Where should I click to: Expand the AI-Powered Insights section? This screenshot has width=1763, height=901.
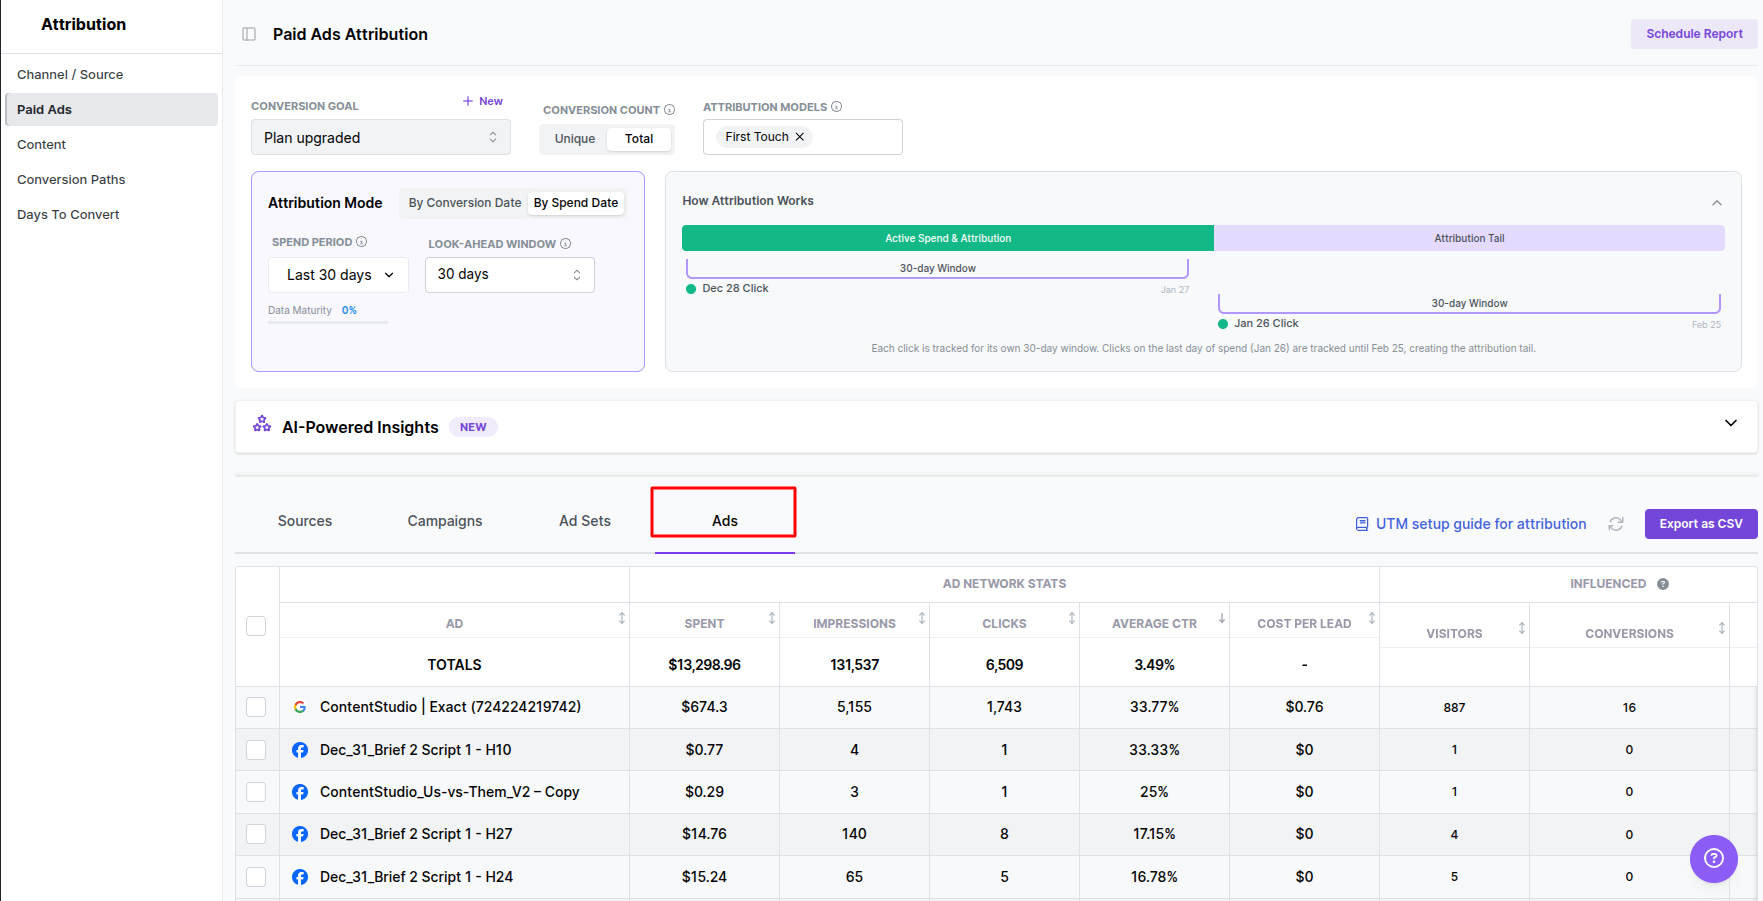[1730, 423]
